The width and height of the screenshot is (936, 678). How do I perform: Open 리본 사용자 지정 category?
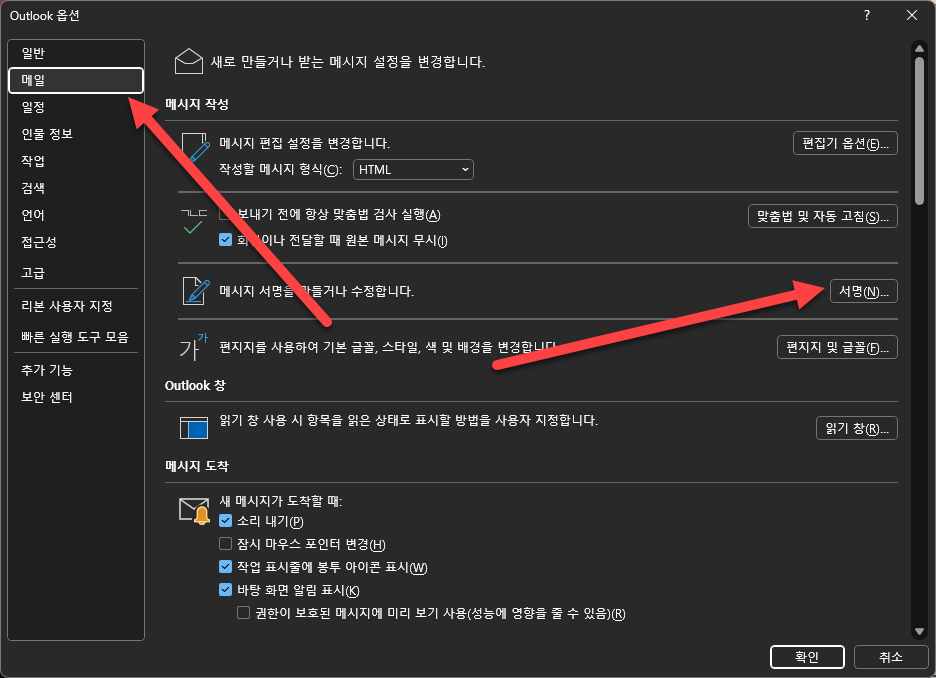coord(76,306)
